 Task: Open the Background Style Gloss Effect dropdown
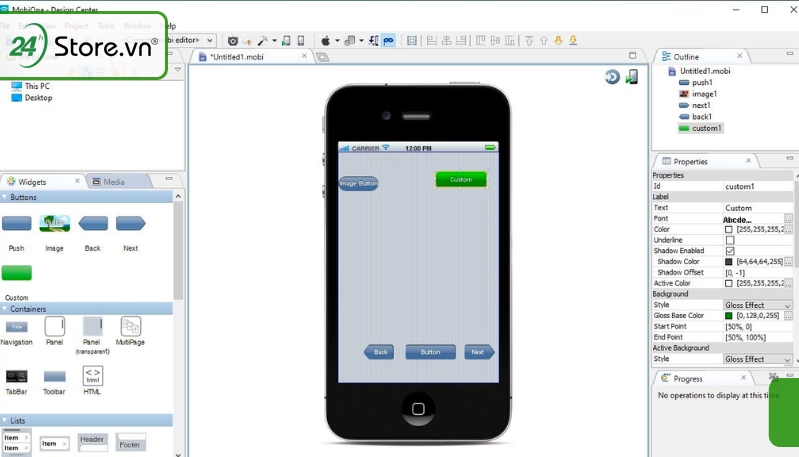pyautogui.click(x=758, y=305)
